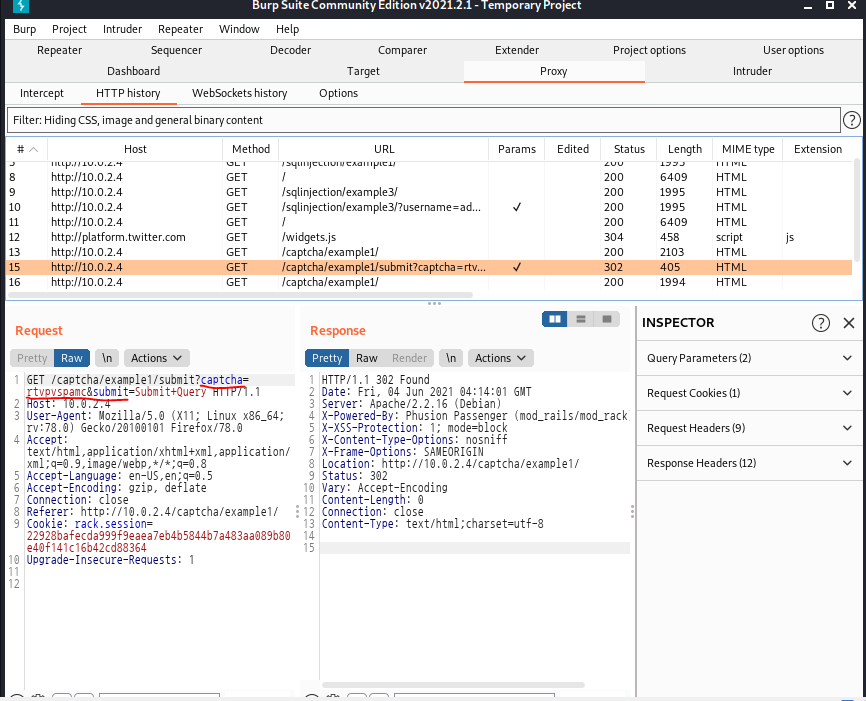Switch Response view to Raw
This screenshot has width=866, height=701.
(367, 358)
